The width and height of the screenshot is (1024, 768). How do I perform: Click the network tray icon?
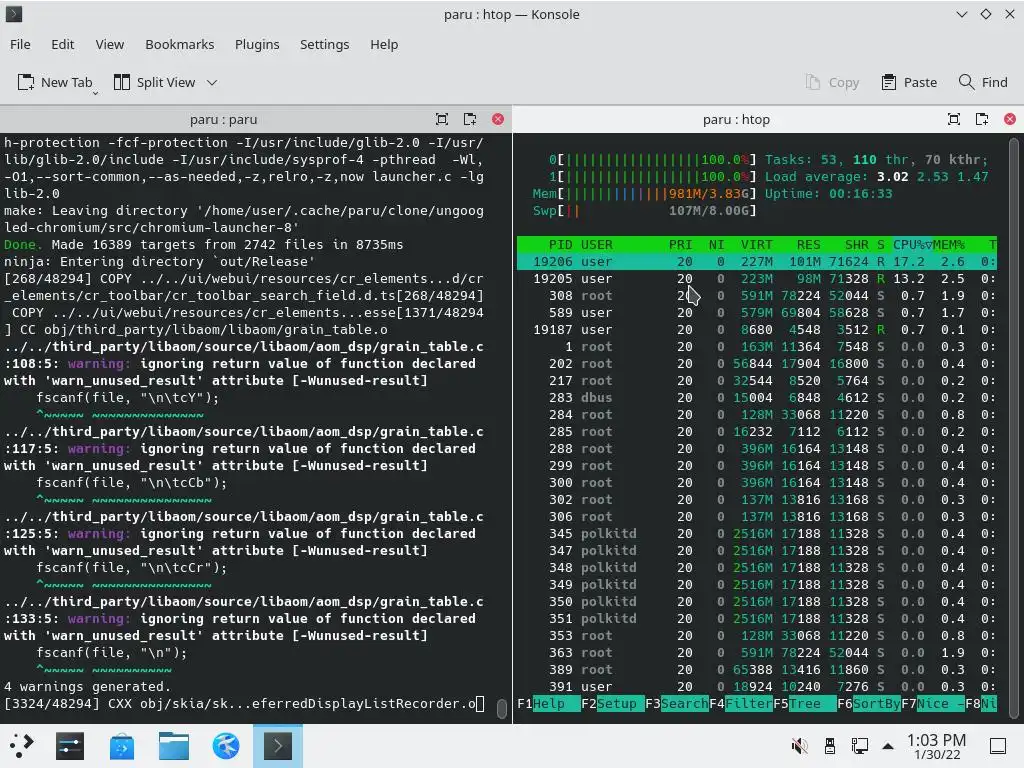[859, 746]
